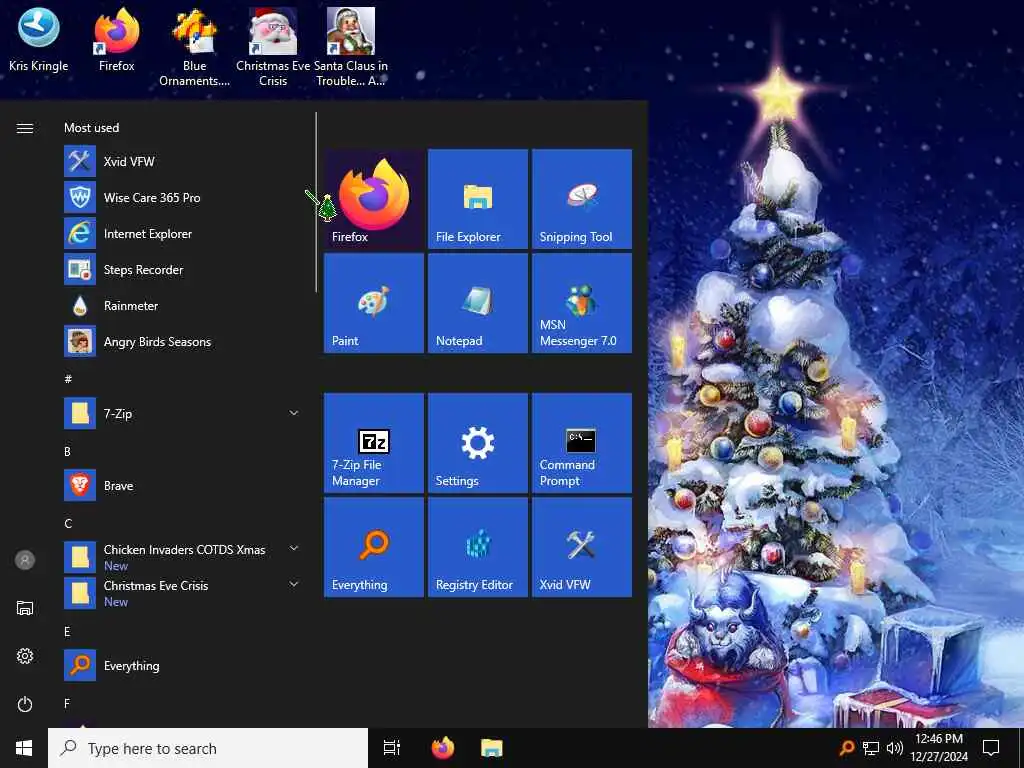This screenshot has height=768, width=1024.
Task: Open the volume speaker tray icon
Action: [x=894, y=748]
